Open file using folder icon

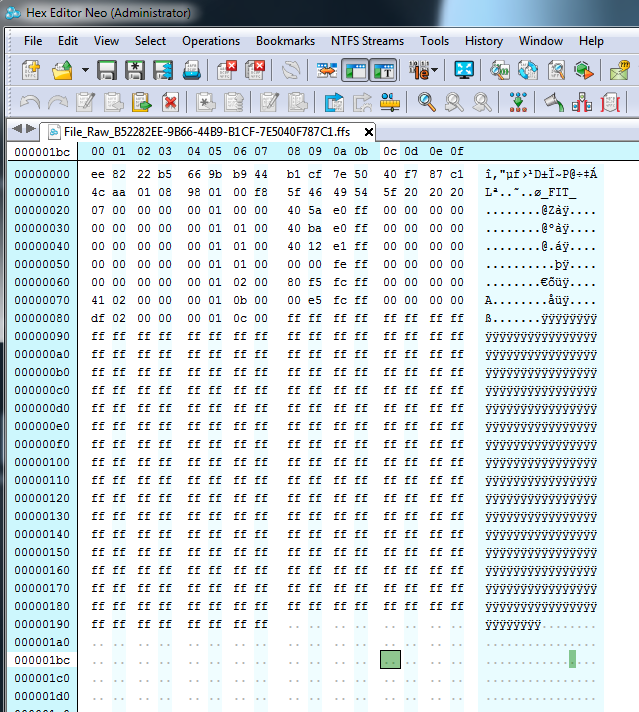coord(63,70)
